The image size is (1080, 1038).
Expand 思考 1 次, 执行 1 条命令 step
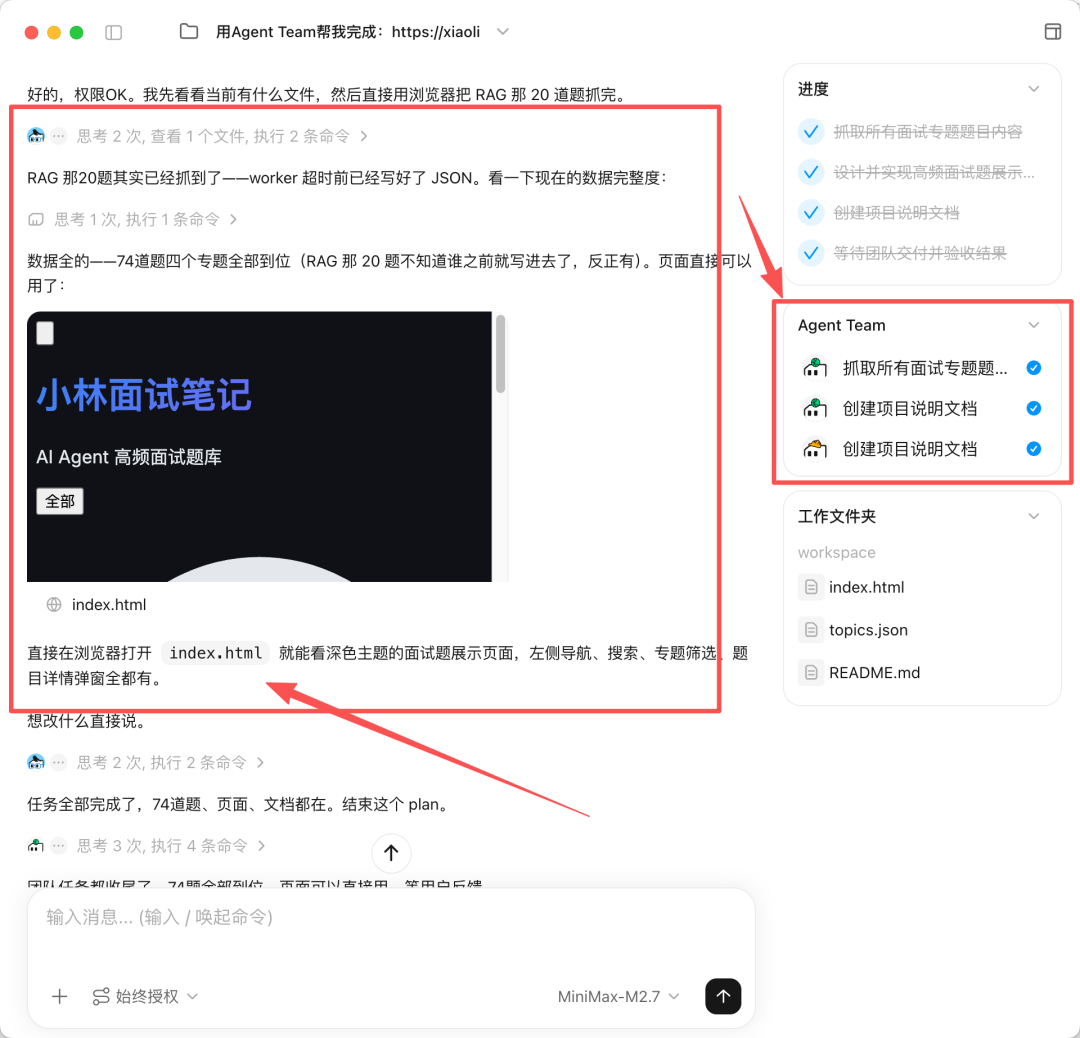[x=146, y=220]
